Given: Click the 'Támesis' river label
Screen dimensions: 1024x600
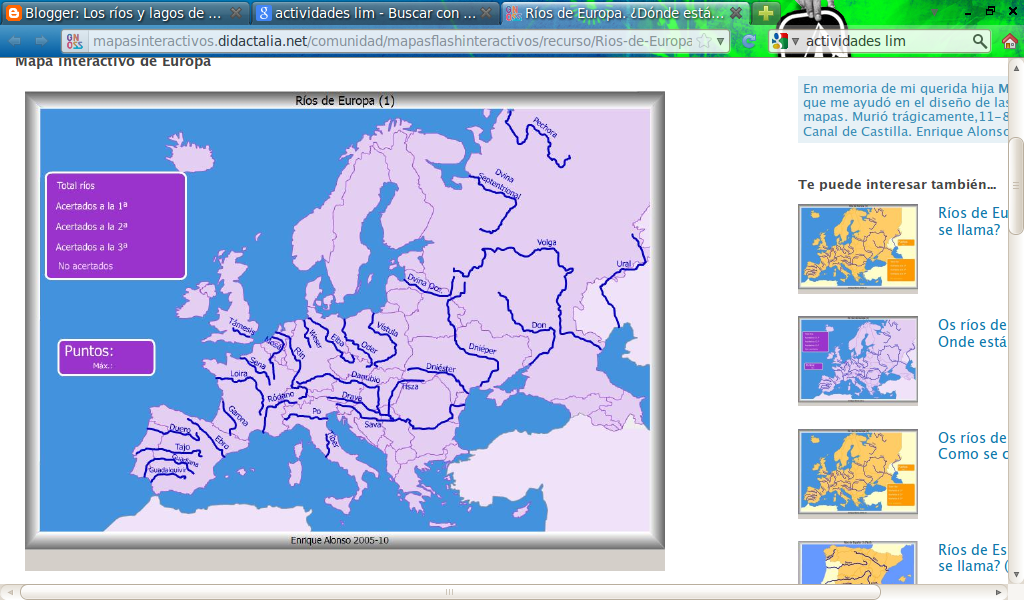Looking at the screenshot, I should point(242,326).
